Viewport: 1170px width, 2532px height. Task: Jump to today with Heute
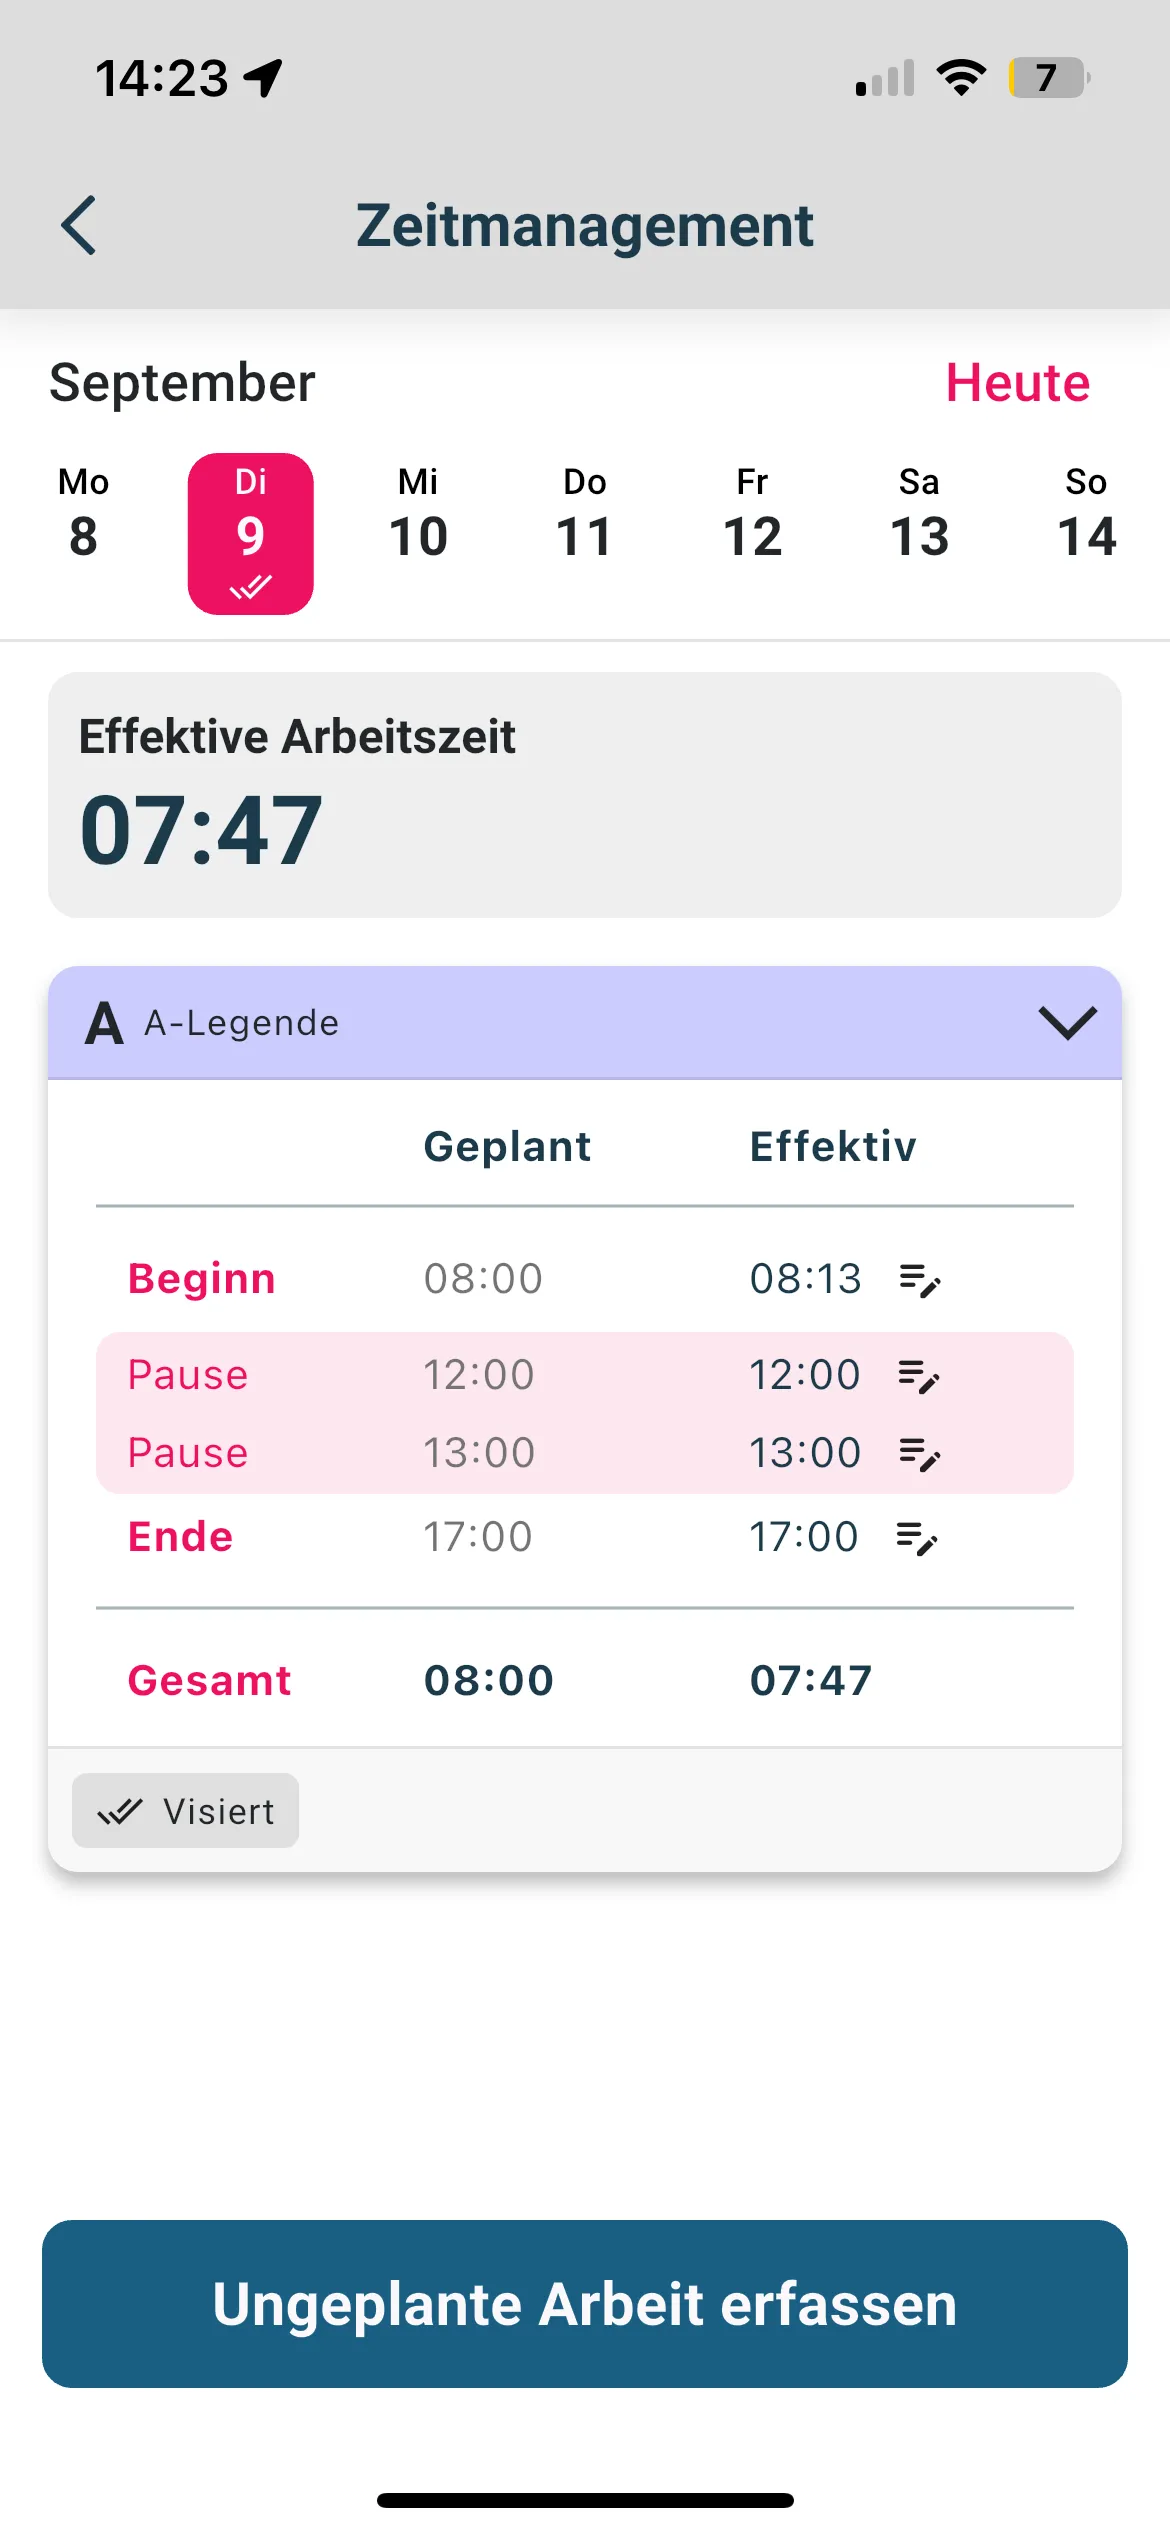tap(1018, 383)
